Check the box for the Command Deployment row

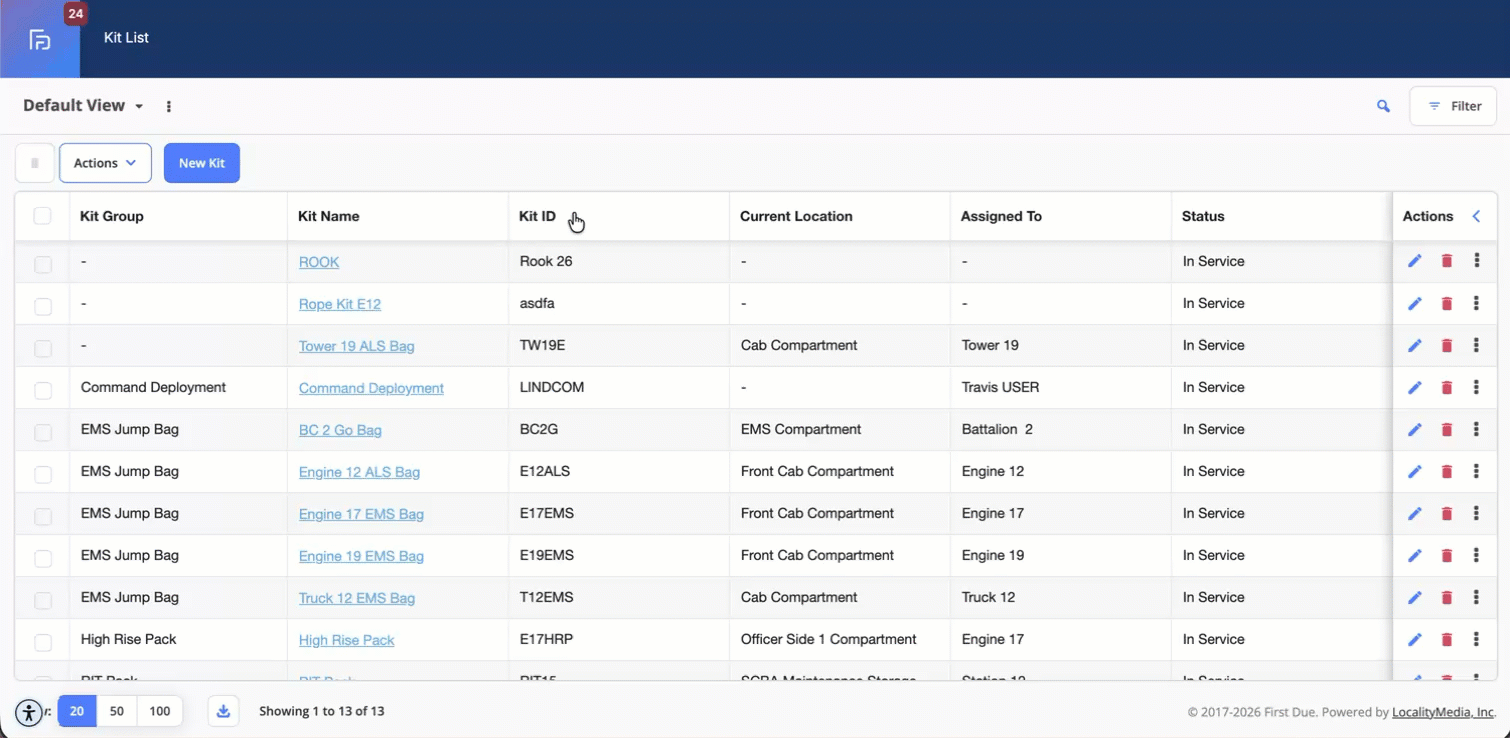coord(42,390)
